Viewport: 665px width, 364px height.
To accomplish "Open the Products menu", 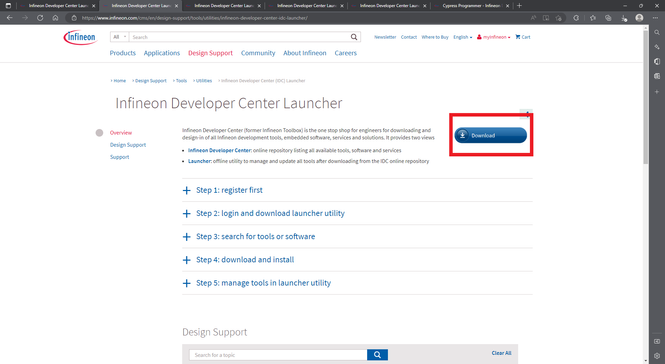I will 123,53.
